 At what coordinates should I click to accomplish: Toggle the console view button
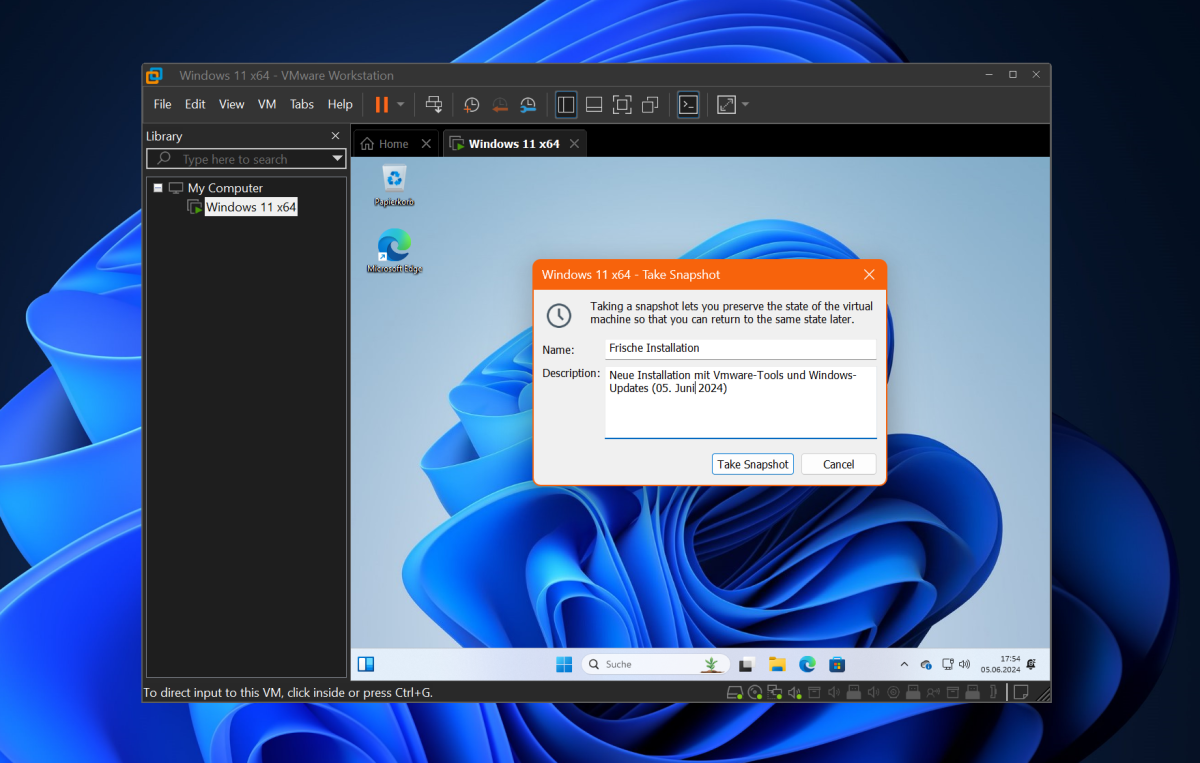688,104
